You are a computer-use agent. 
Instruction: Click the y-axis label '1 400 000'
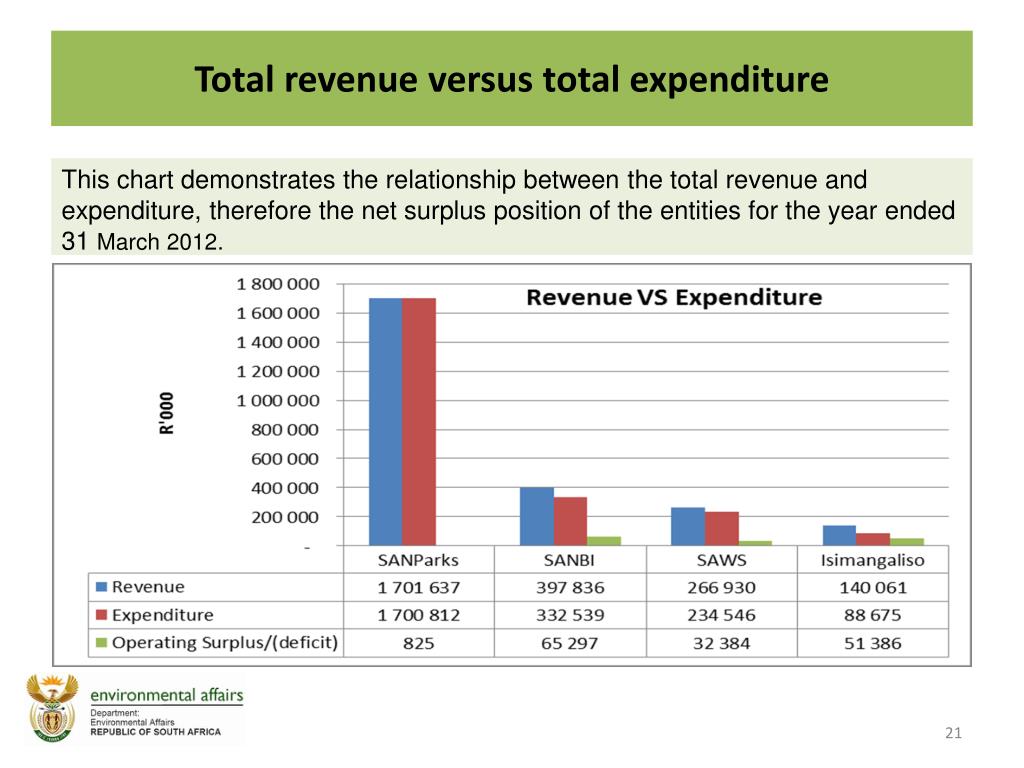[x=278, y=342]
